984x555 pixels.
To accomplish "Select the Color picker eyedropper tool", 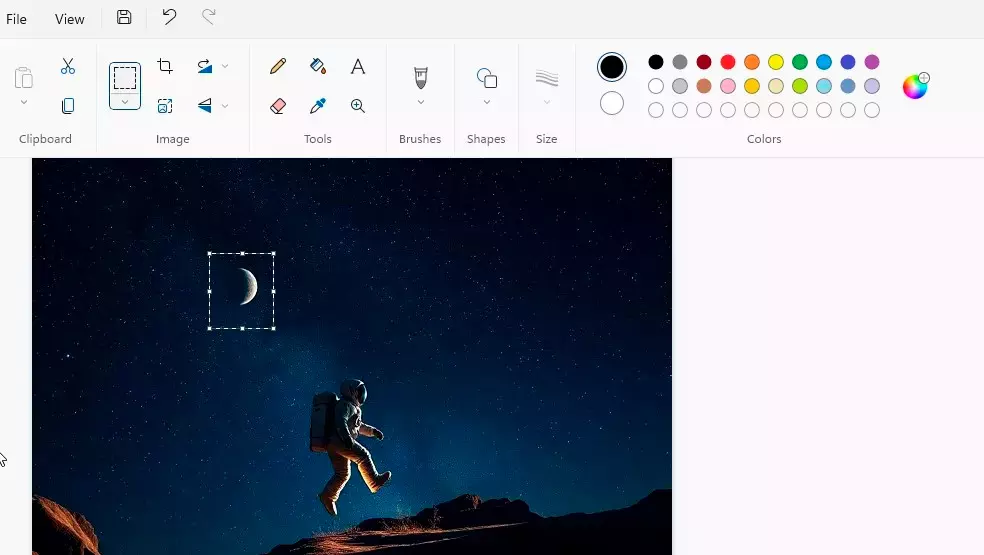I will pyautogui.click(x=318, y=105).
